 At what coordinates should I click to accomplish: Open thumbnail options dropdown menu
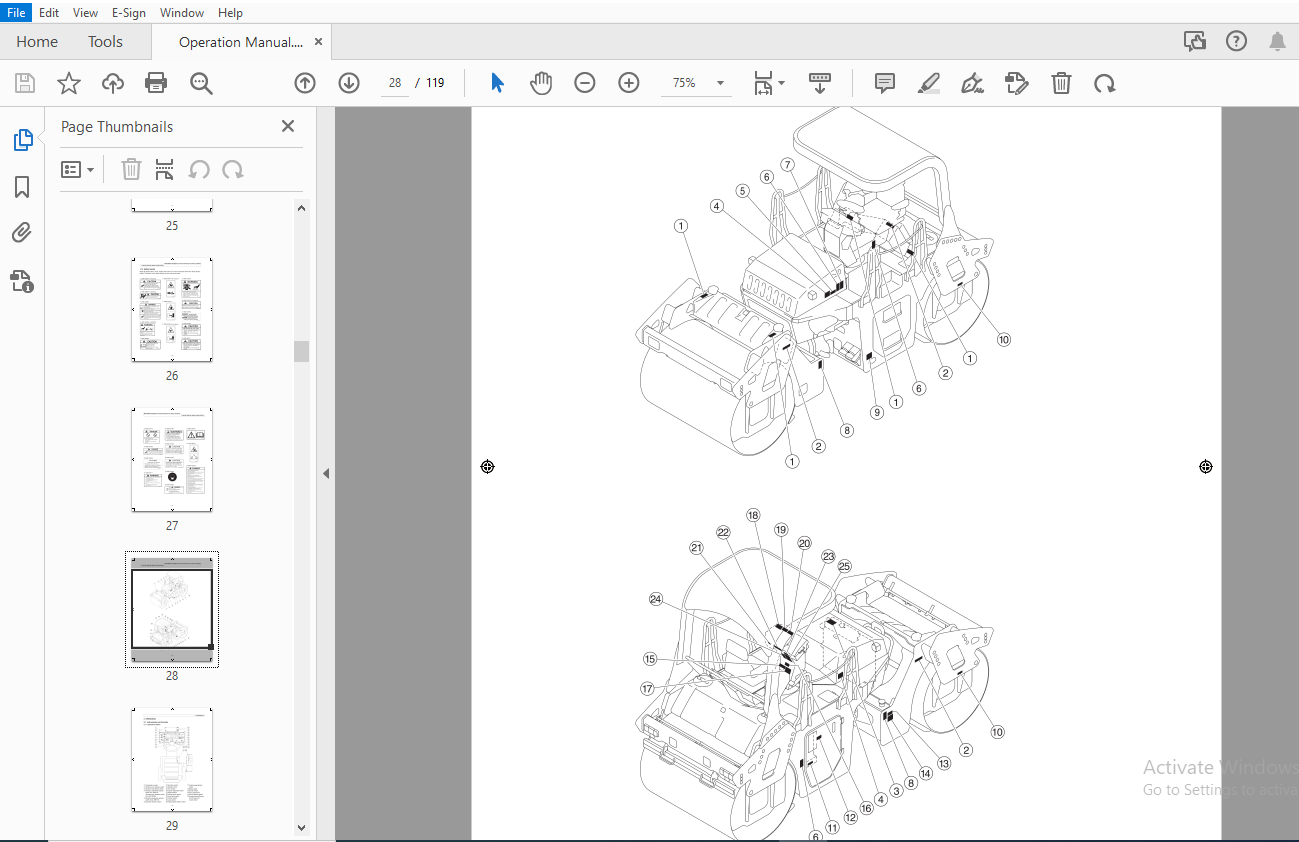[x=78, y=170]
